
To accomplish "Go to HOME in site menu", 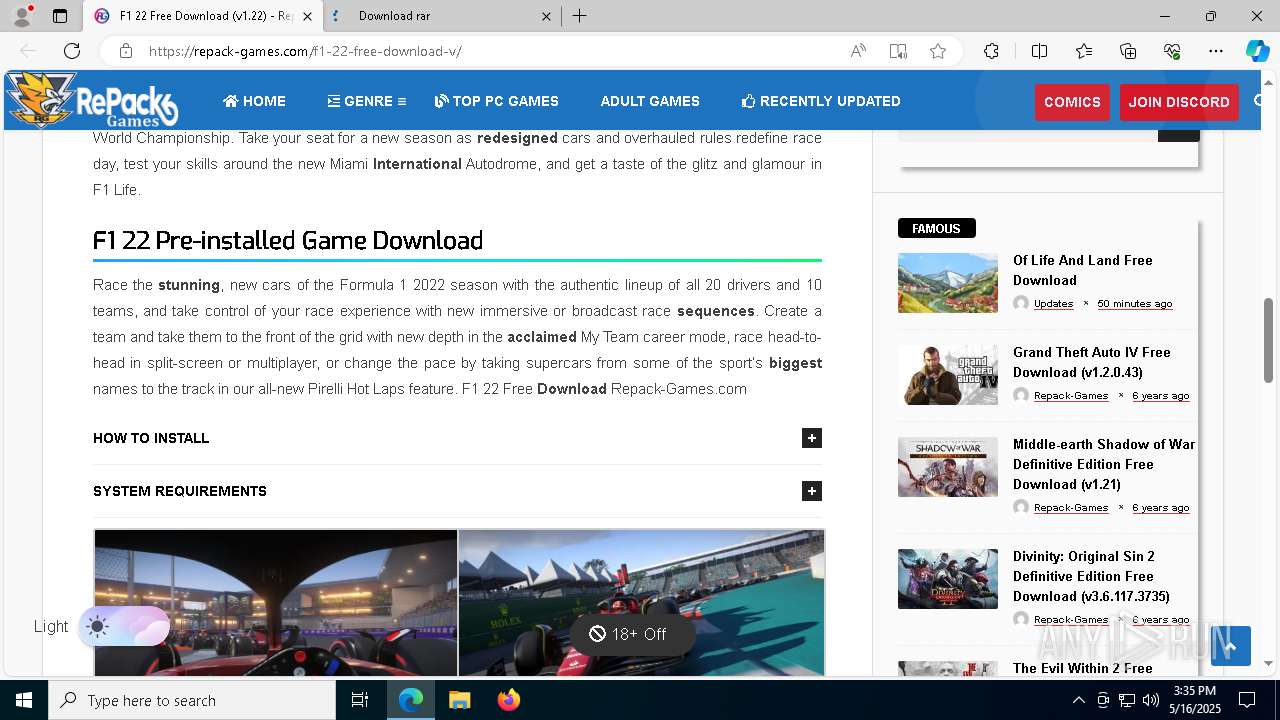I will click(254, 101).
